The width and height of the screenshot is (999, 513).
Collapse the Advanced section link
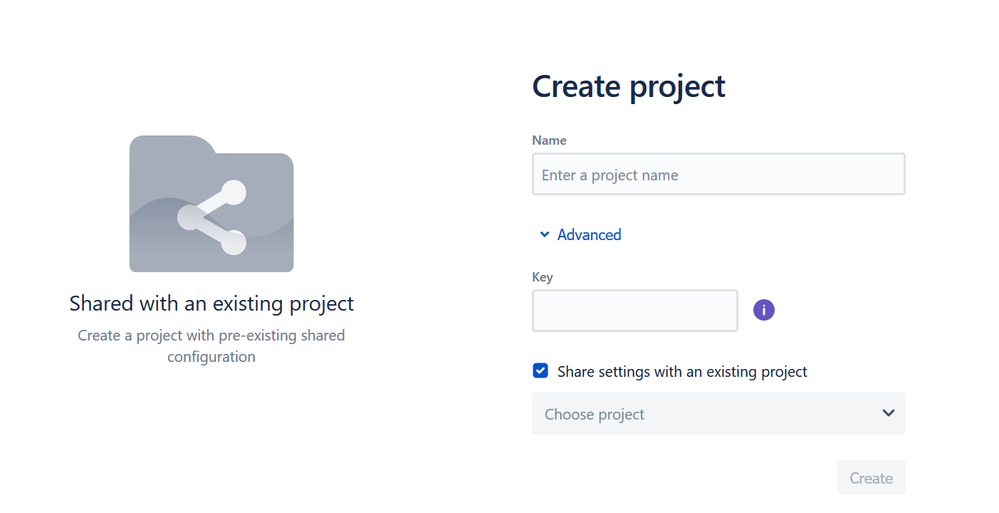pyautogui.click(x=580, y=235)
